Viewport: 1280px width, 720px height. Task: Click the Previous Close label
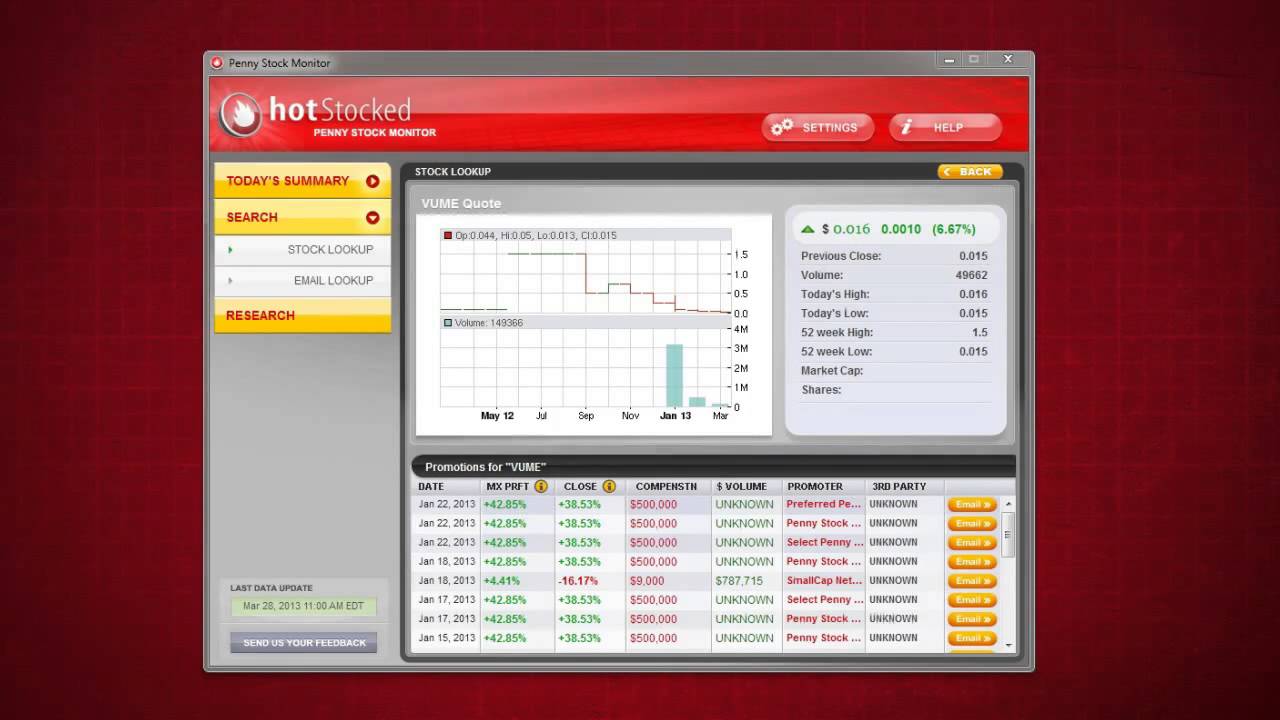(841, 256)
